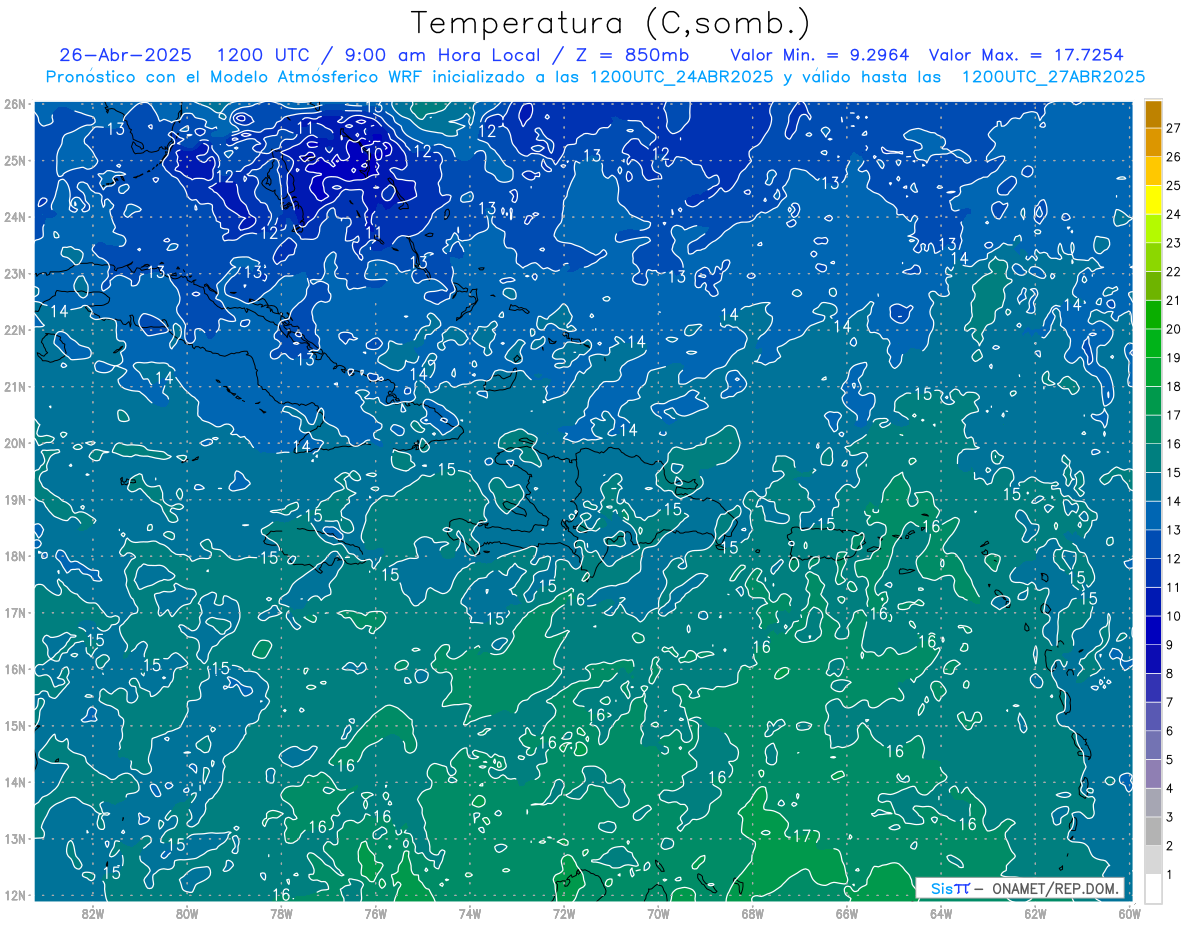Click the "10" contour label on the map
Screen dimensions: 1200x927
[x=373, y=153]
